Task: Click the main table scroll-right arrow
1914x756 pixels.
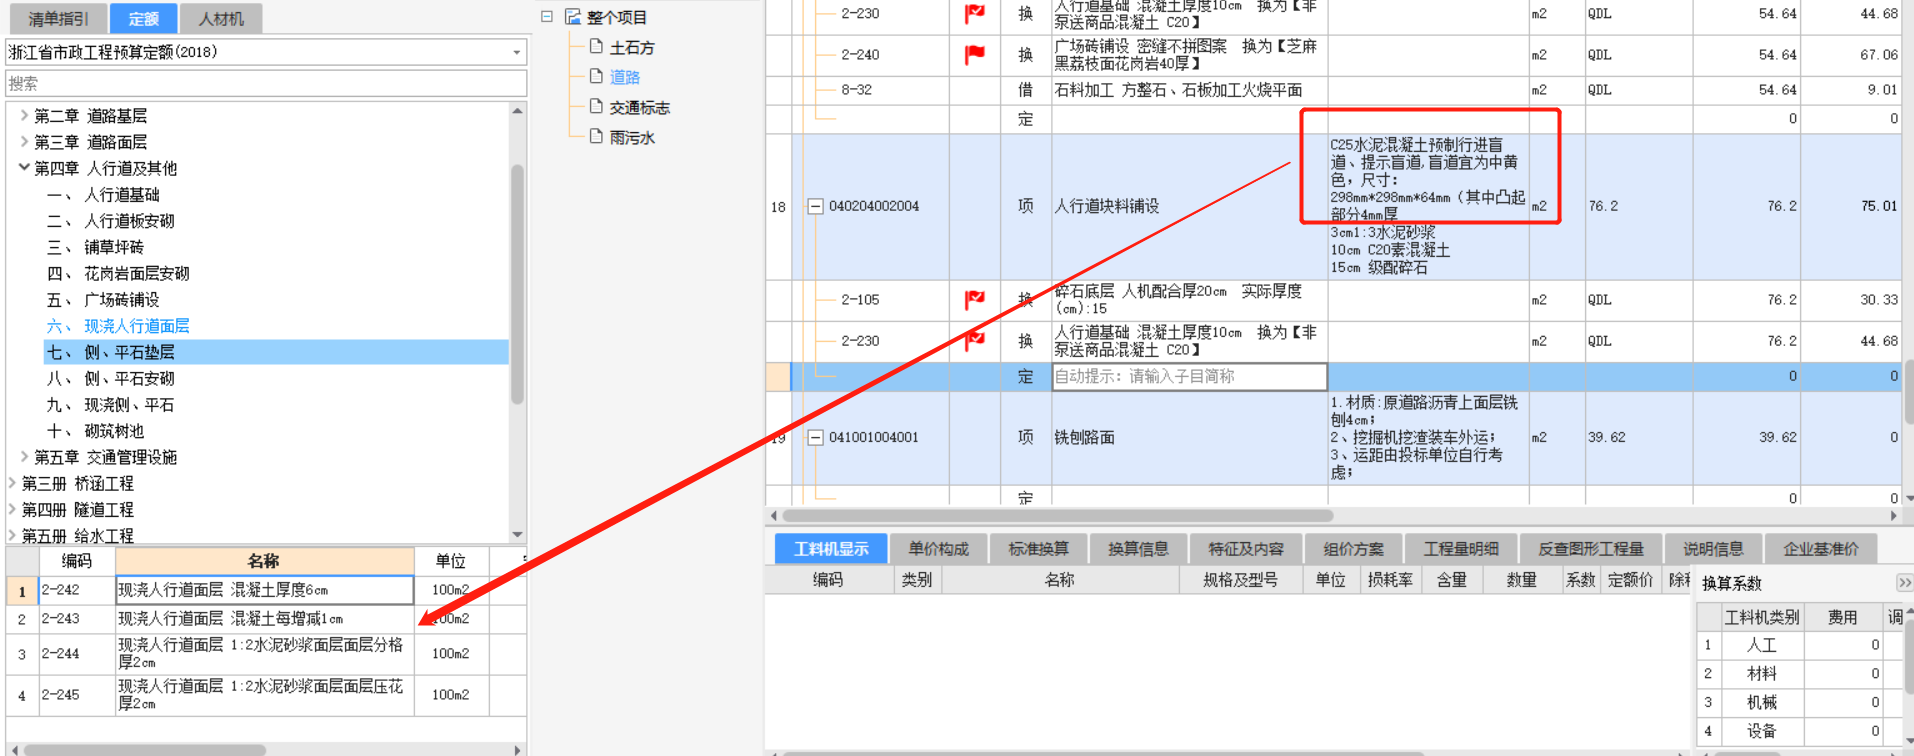Action: coord(1893,516)
